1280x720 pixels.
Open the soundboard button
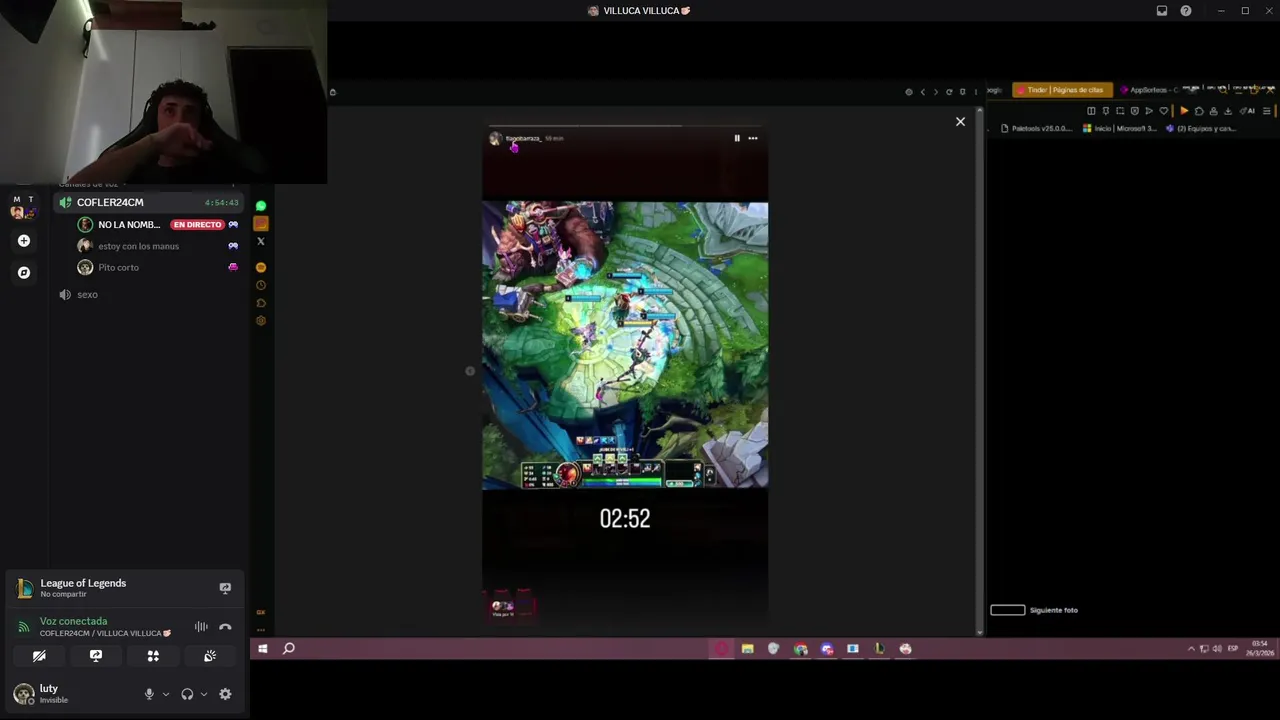(210, 656)
